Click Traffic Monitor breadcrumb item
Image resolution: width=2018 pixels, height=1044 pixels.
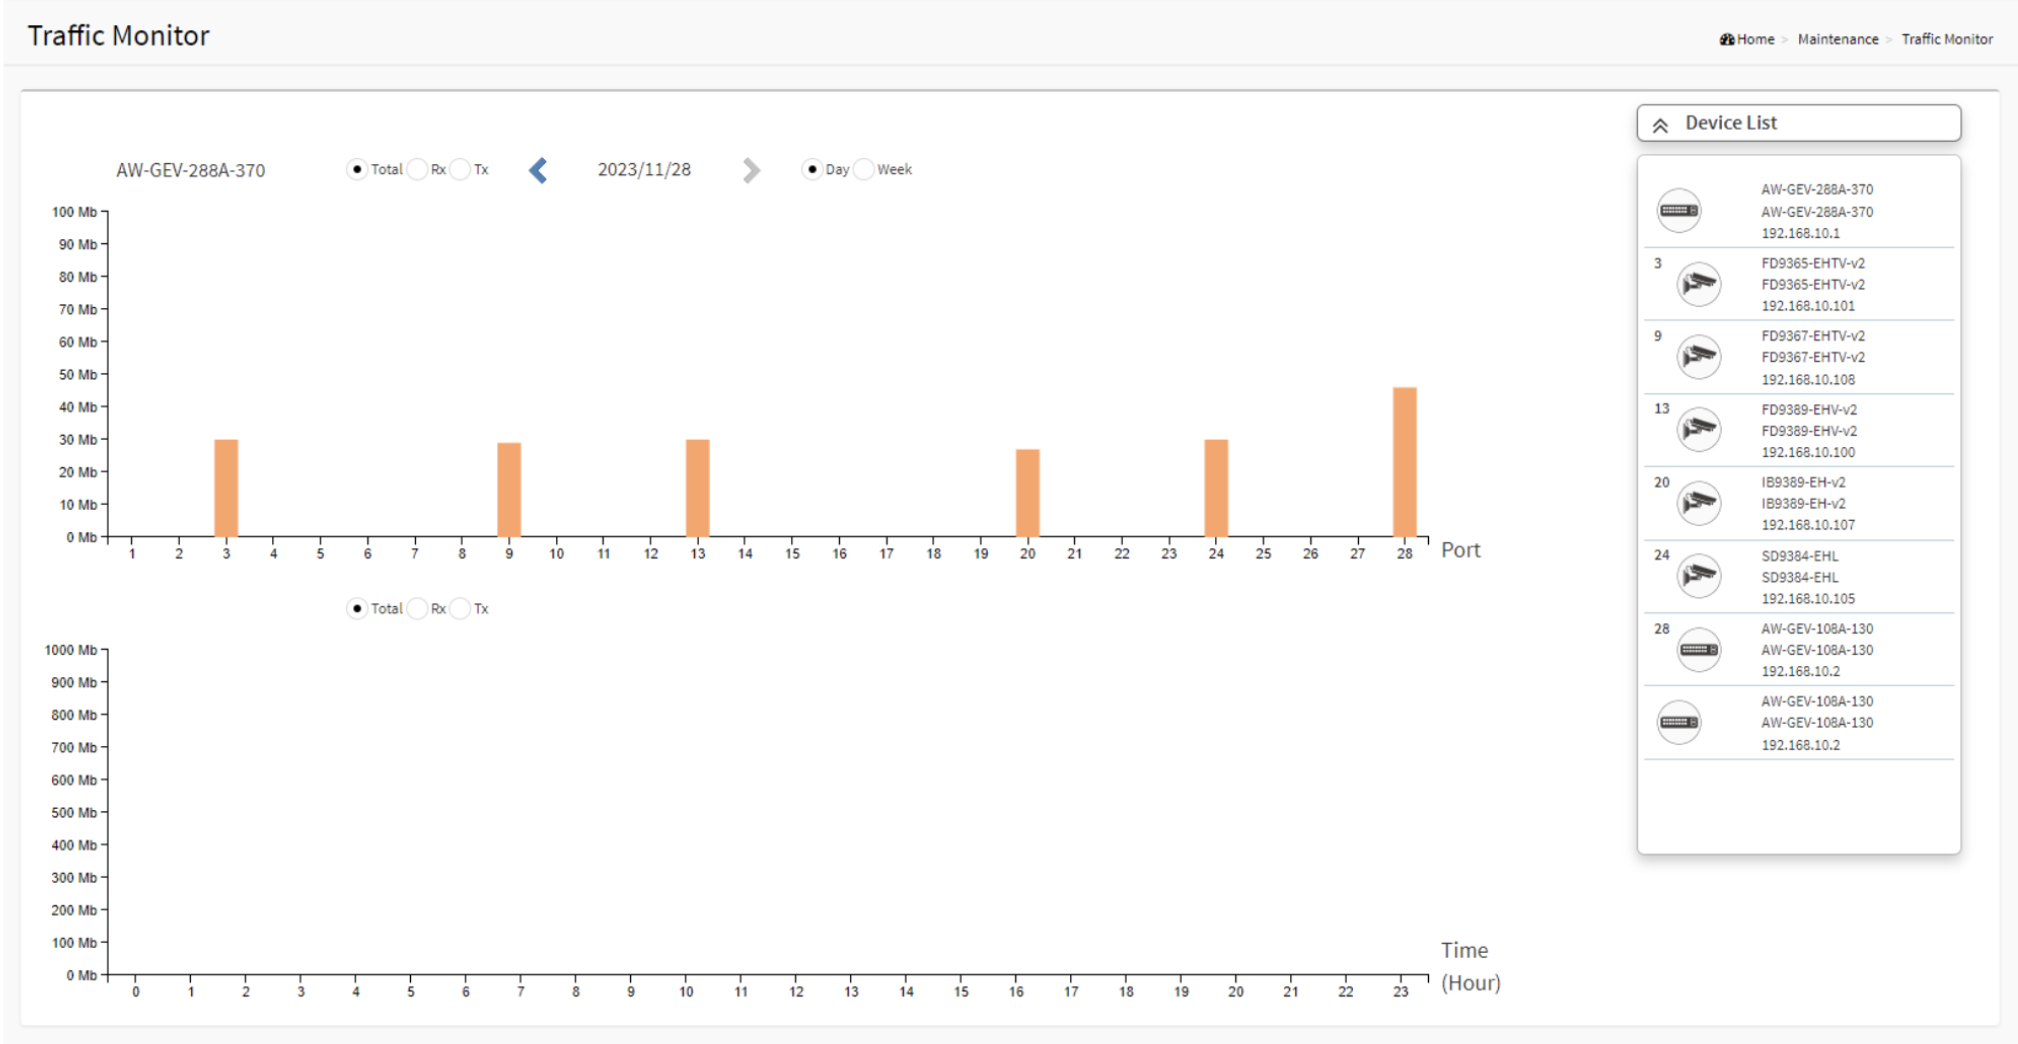coord(1946,39)
